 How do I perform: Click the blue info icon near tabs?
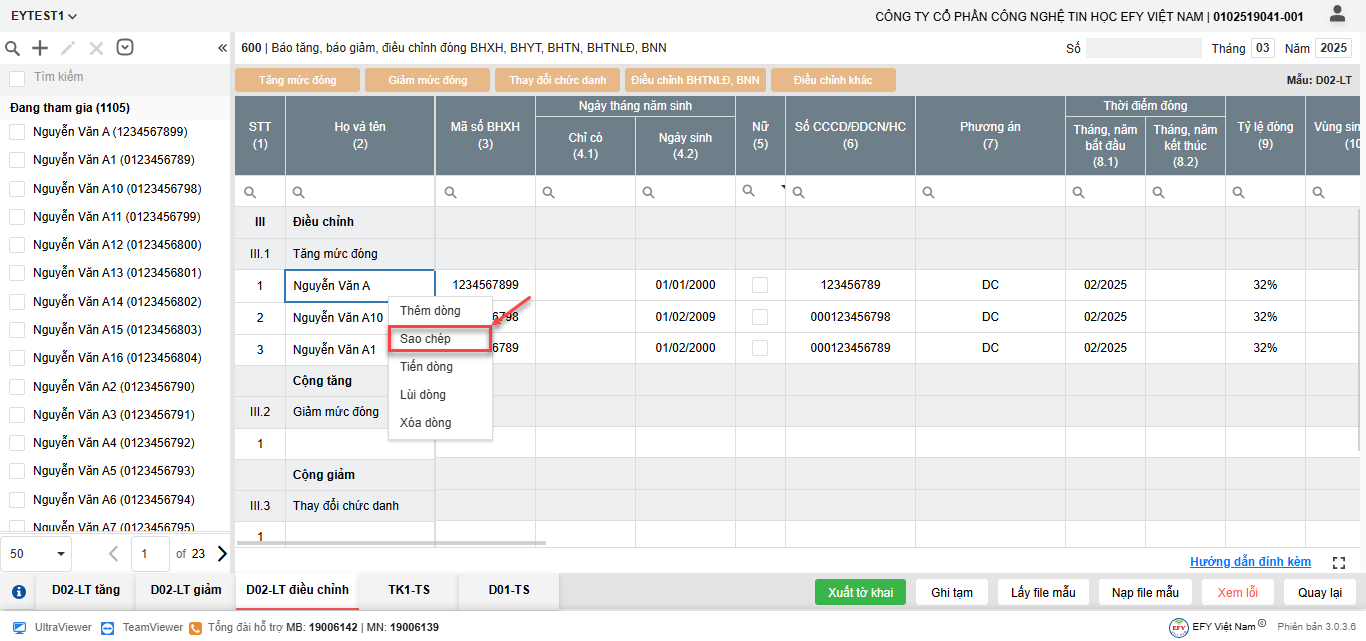click(18, 591)
